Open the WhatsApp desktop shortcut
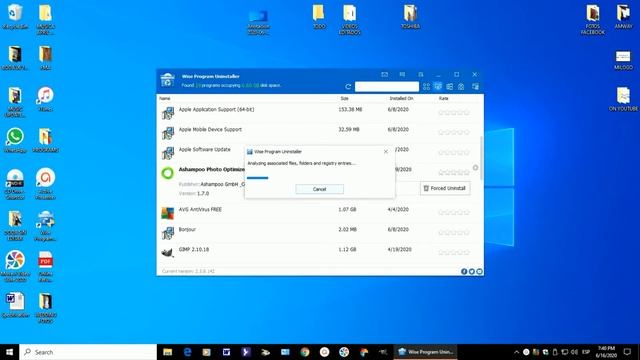This screenshot has width=640, height=360. click(15, 140)
